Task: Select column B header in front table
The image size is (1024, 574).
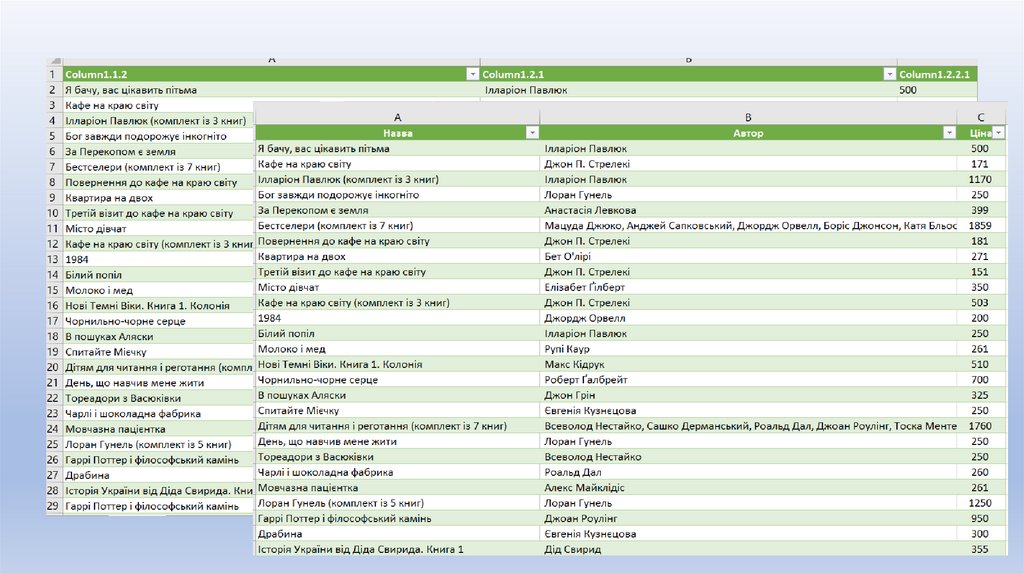Action: [x=748, y=117]
